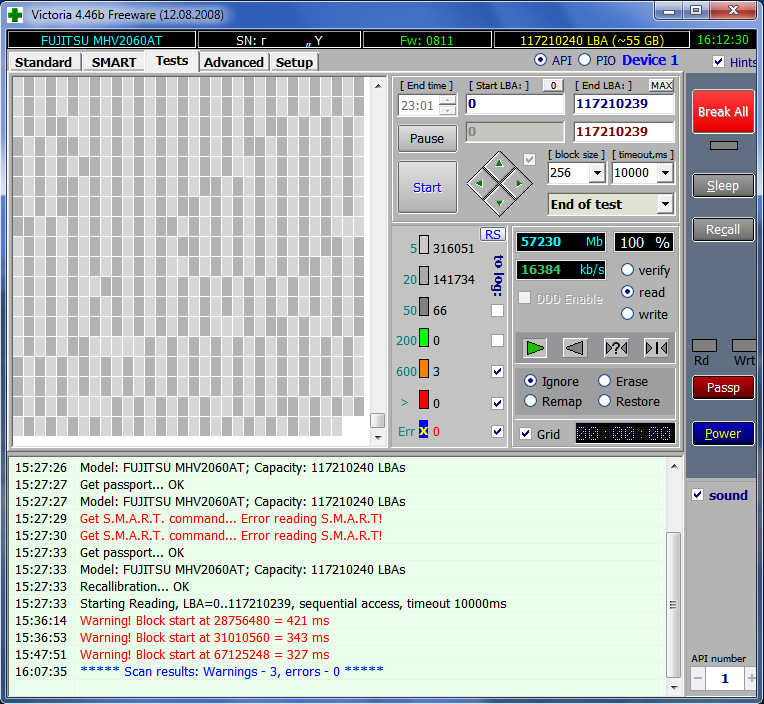Image resolution: width=764 pixels, height=704 pixels.
Task: Switch to the SMART tab
Action: point(114,62)
